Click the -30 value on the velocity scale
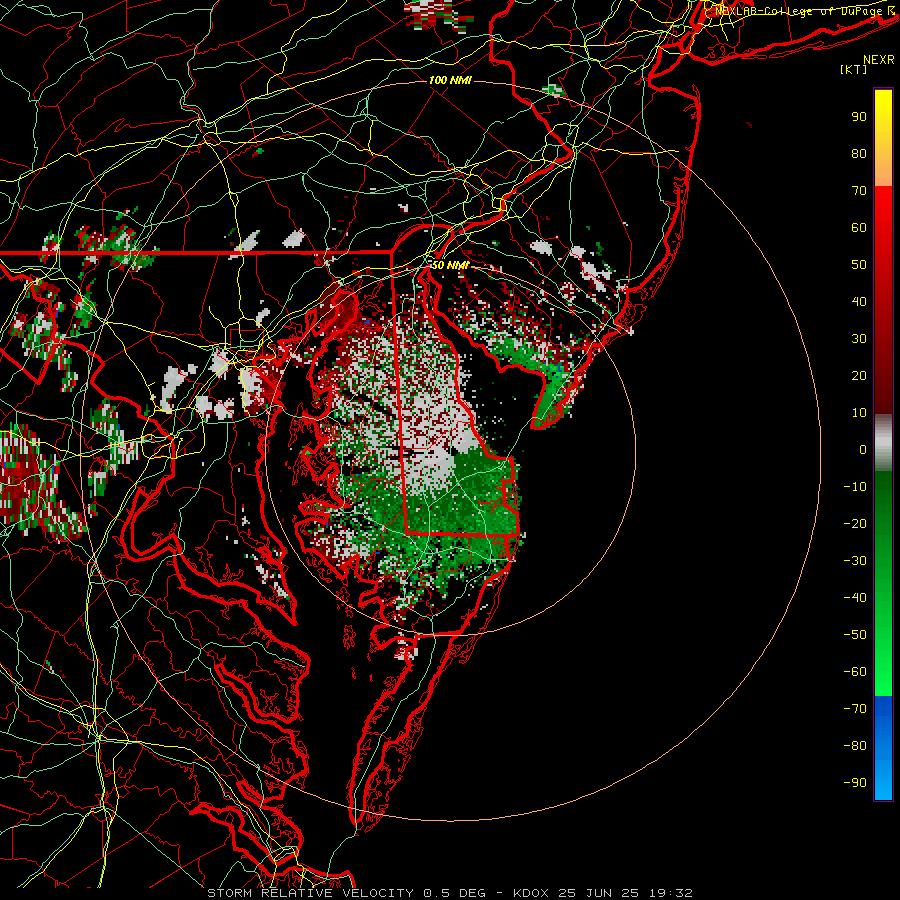 tap(855, 561)
